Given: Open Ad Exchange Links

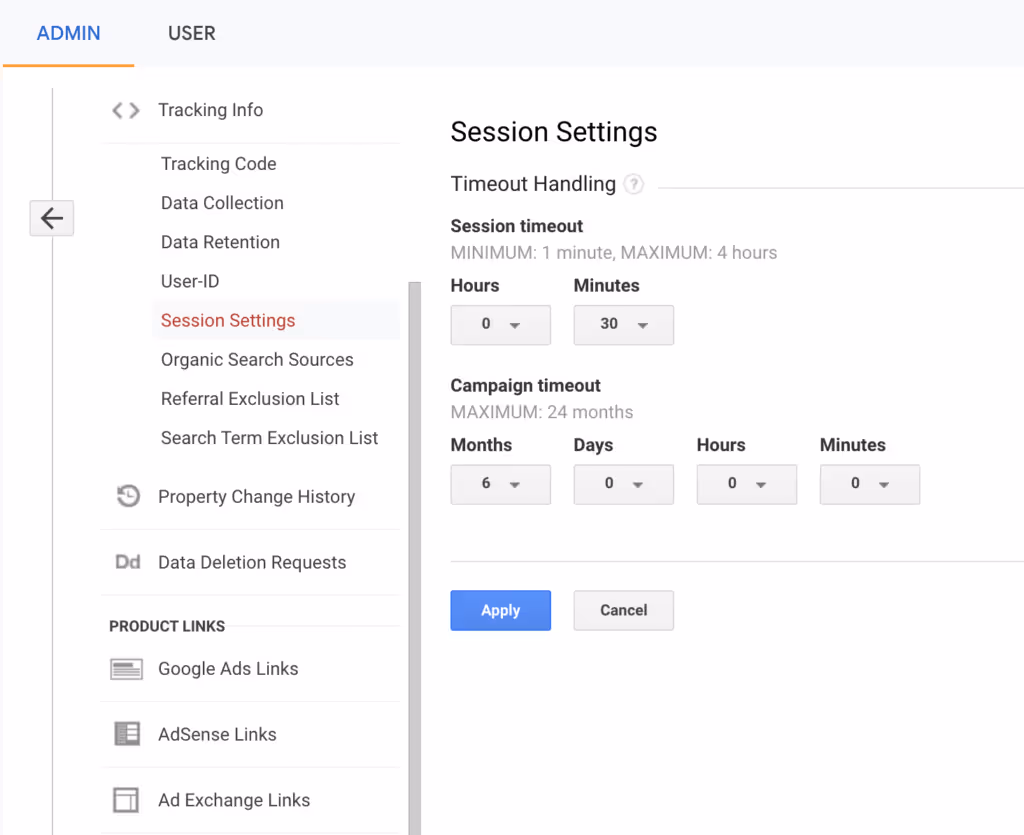Looking at the screenshot, I should click(x=234, y=800).
